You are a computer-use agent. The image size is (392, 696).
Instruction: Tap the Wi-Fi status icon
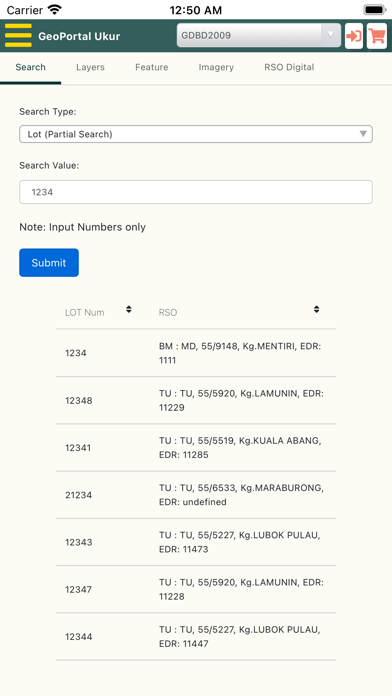[55, 10]
